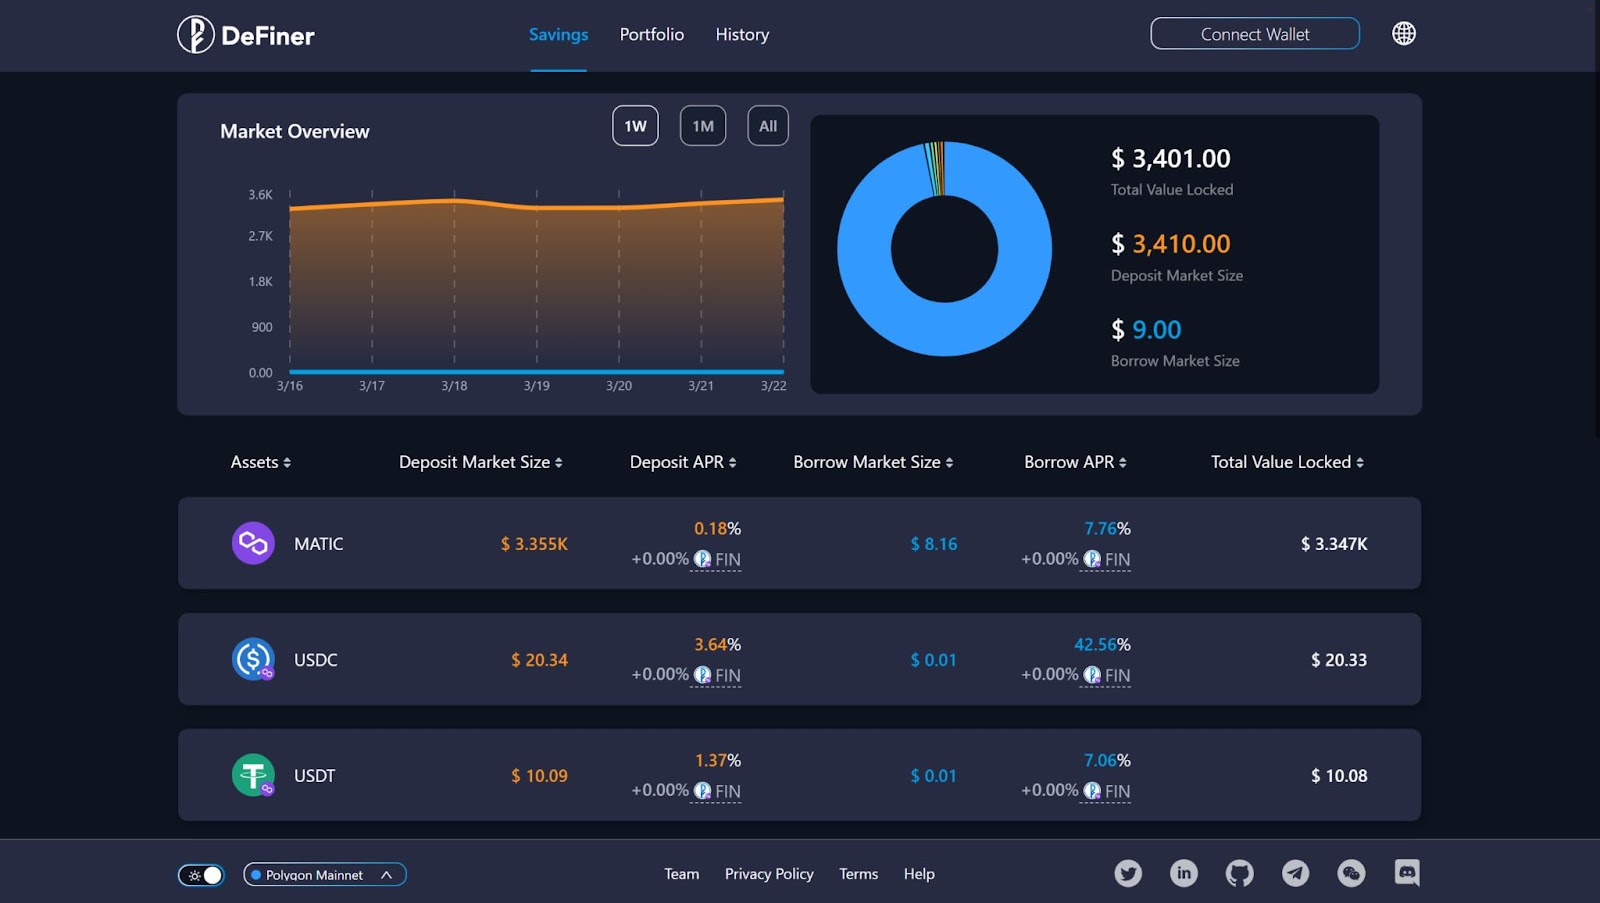The image size is (1600, 903).
Task: Click the 3/19 date label on chart
Action: (x=537, y=386)
